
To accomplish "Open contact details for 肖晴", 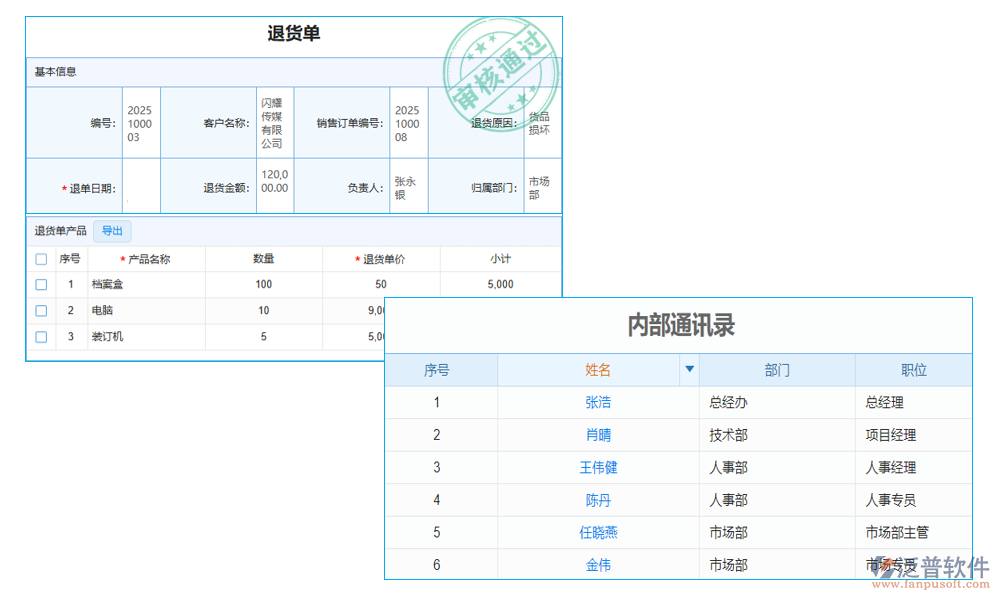I will coord(597,435).
